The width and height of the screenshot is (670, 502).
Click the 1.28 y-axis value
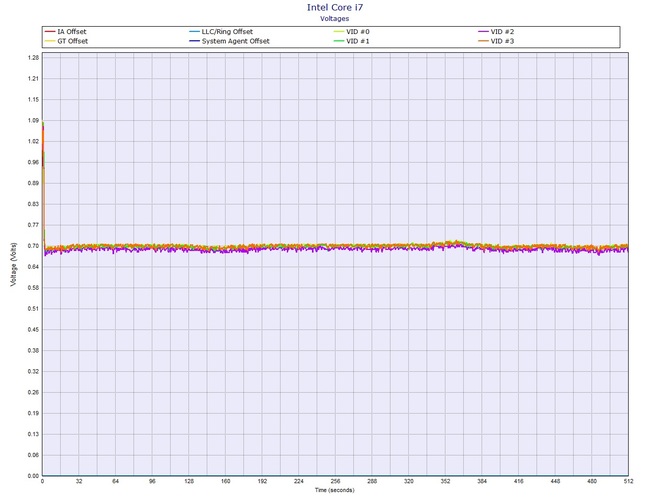tap(33, 58)
